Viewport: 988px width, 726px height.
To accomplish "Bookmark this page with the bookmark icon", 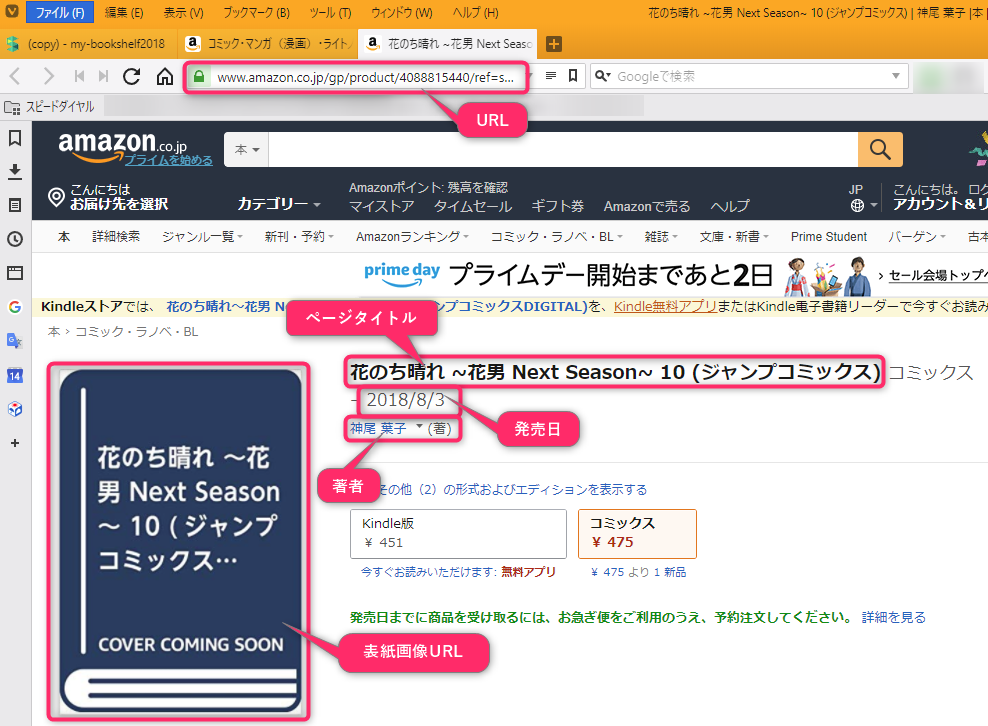I will 573,76.
